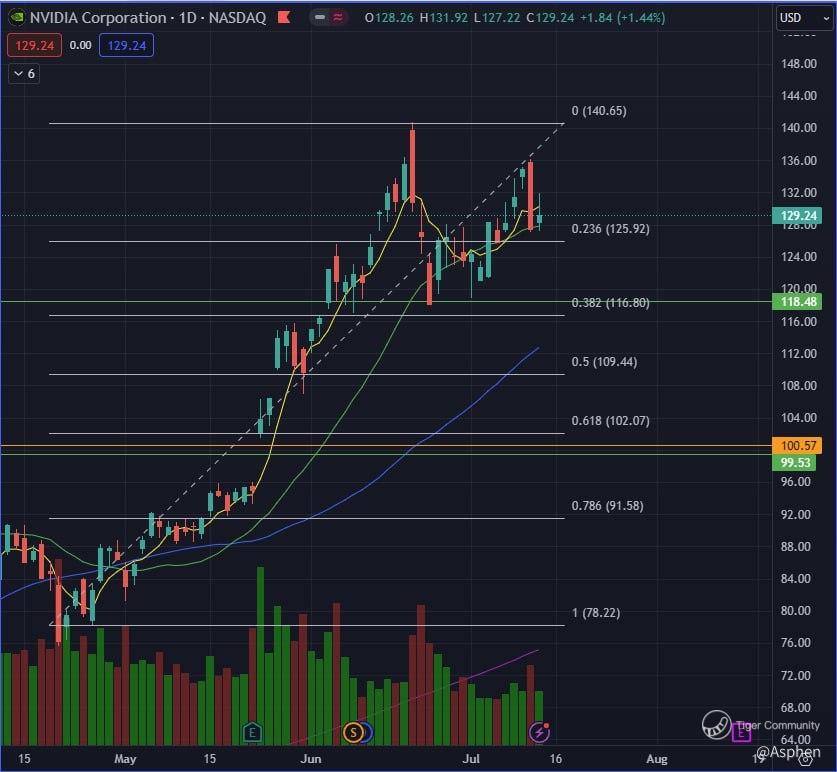Click the Jun label on time axis

tap(311, 759)
